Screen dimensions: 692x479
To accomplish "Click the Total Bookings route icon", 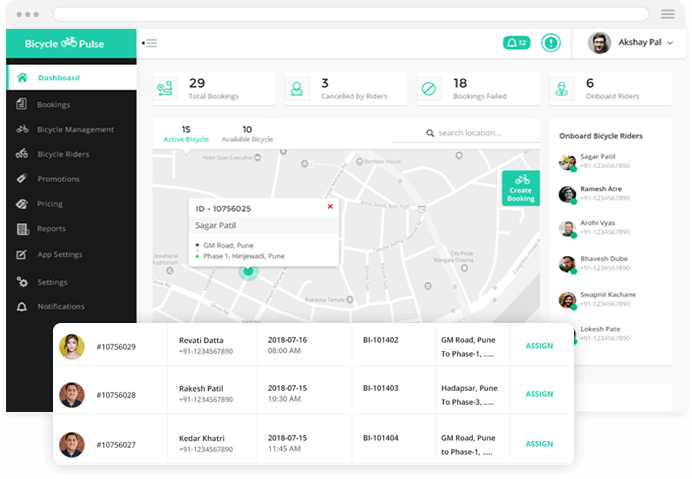I will pos(165,89).
